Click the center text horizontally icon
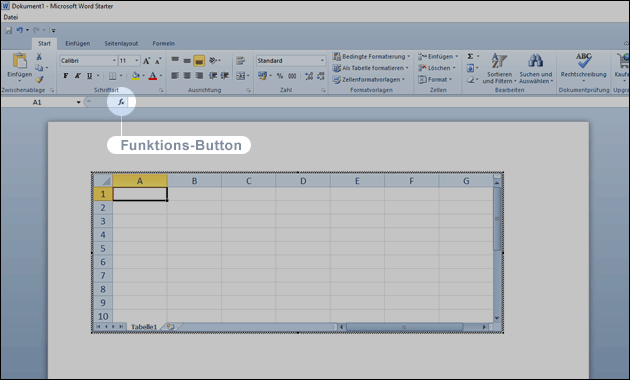Screen dimensions: 630x380 click(x=187, y=76)
